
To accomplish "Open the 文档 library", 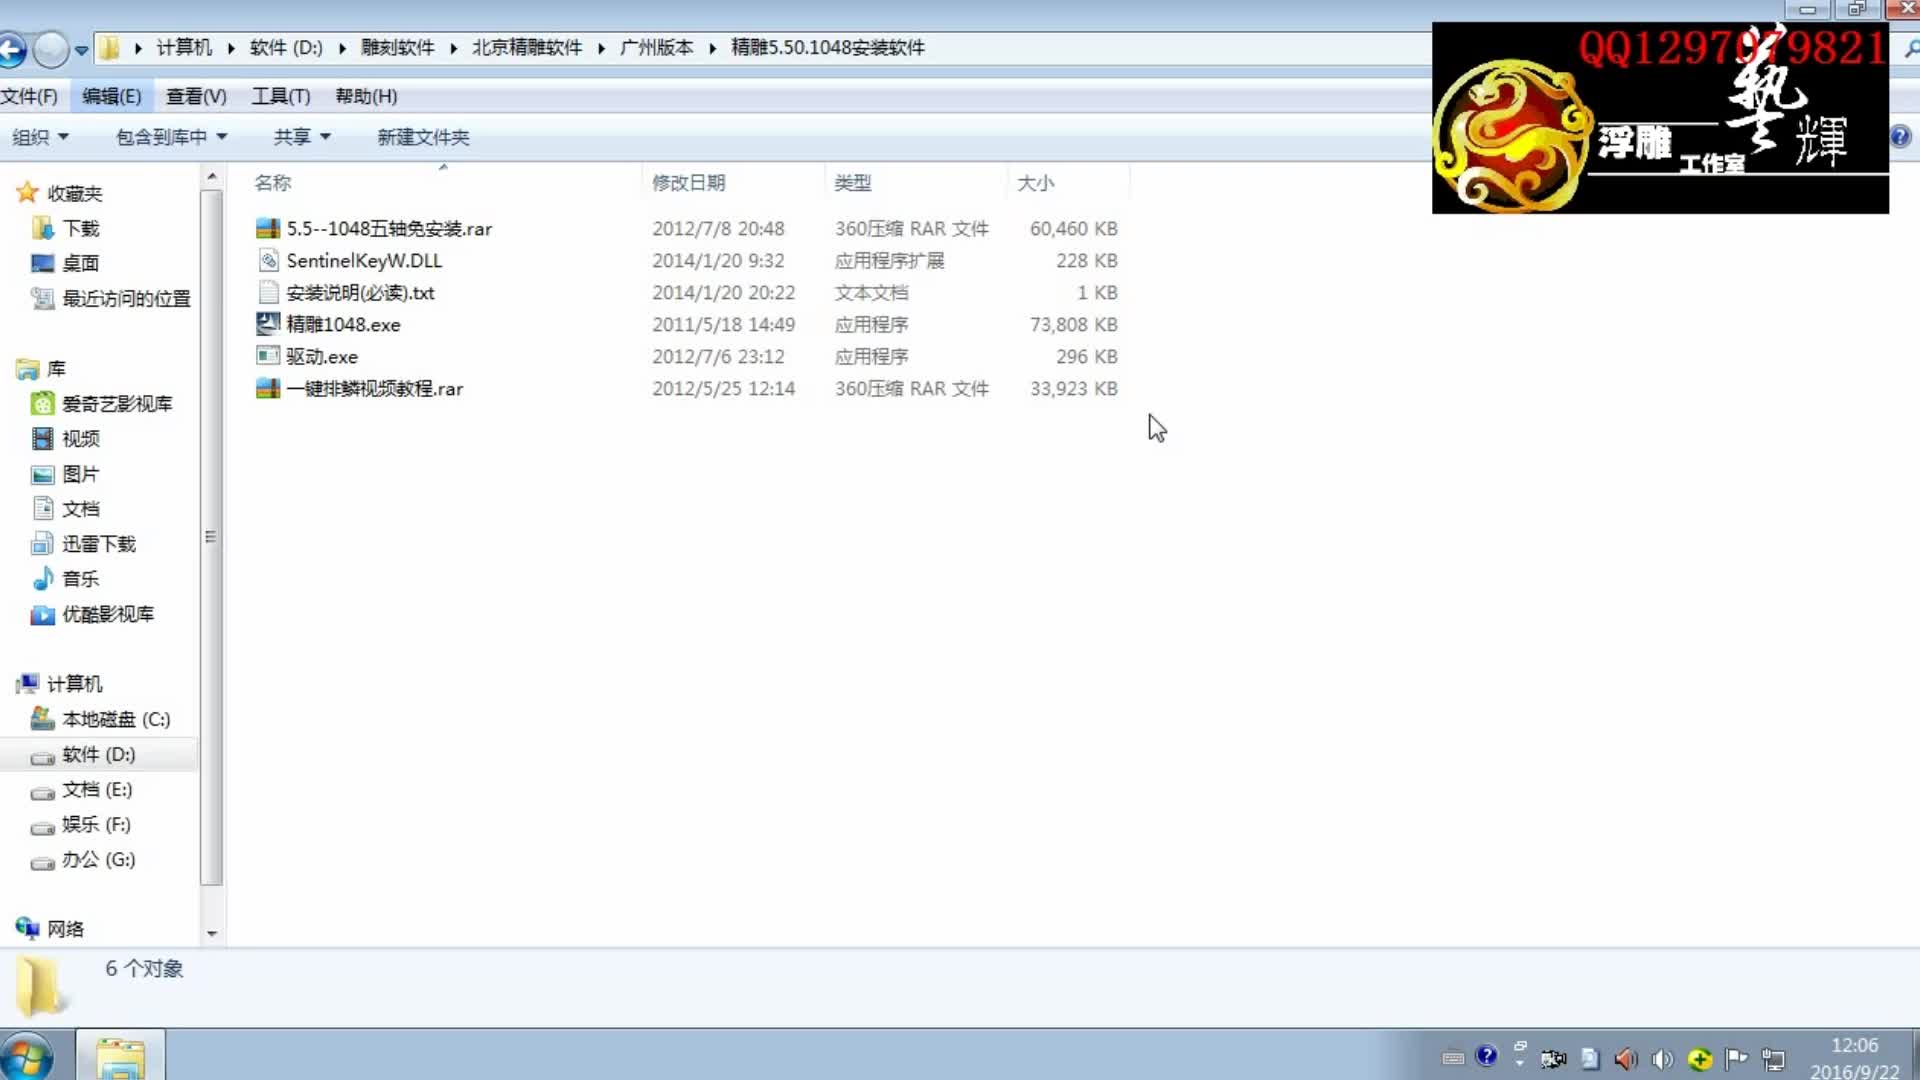I will tap(66, 509).
